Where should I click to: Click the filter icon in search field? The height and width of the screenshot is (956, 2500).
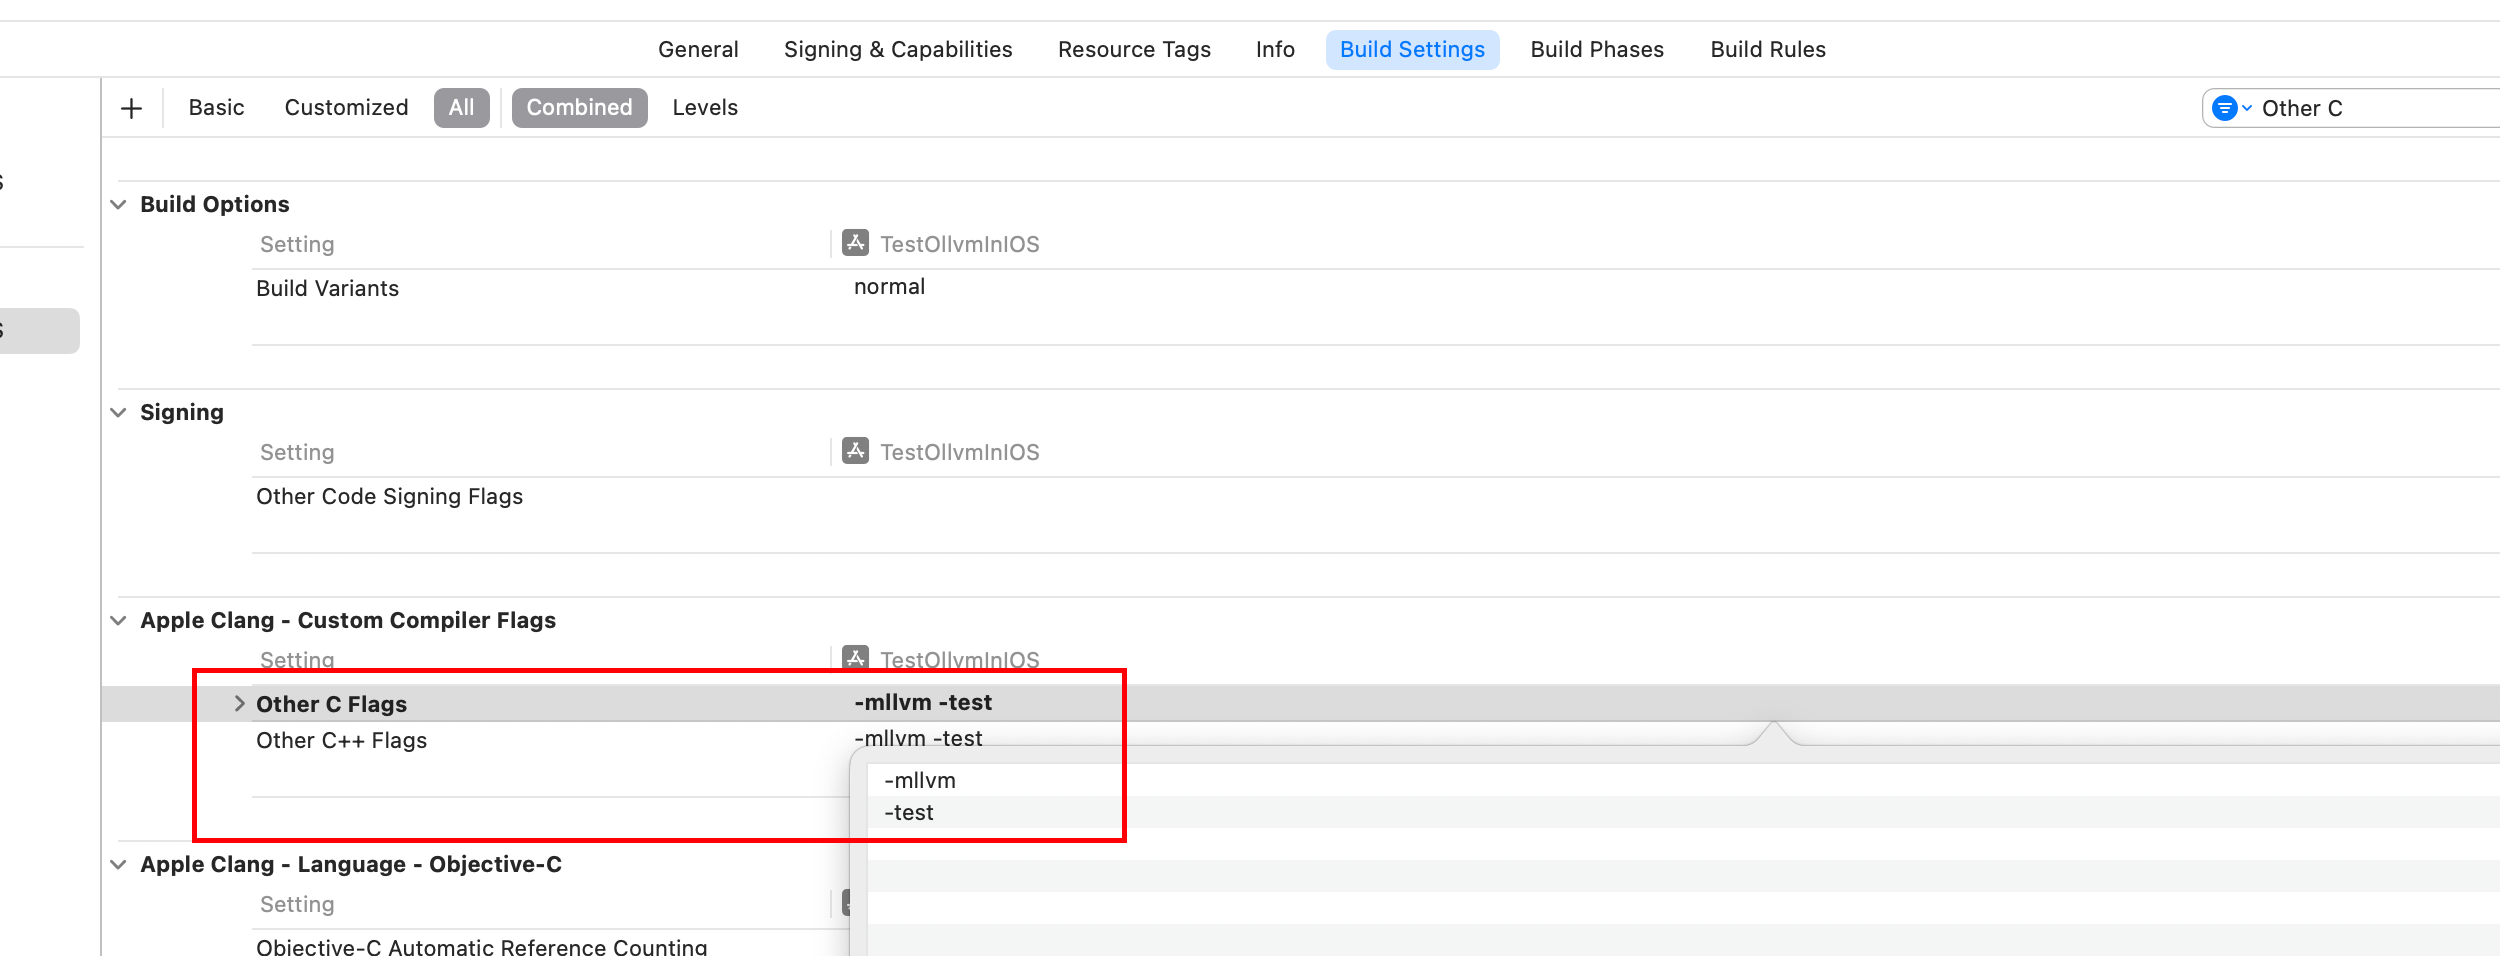(2226, 108)
